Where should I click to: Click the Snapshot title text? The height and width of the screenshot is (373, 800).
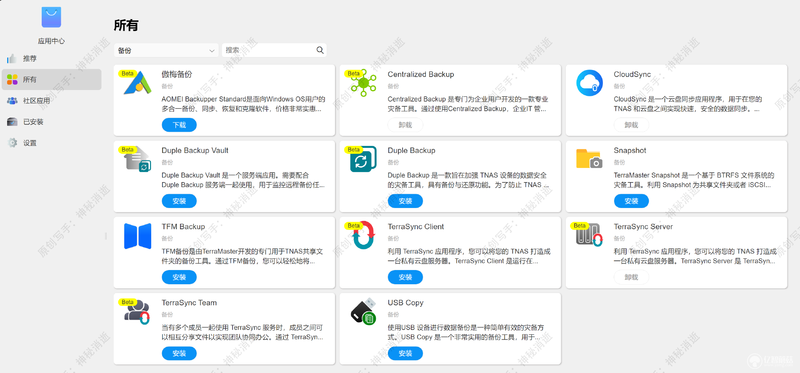630,151
